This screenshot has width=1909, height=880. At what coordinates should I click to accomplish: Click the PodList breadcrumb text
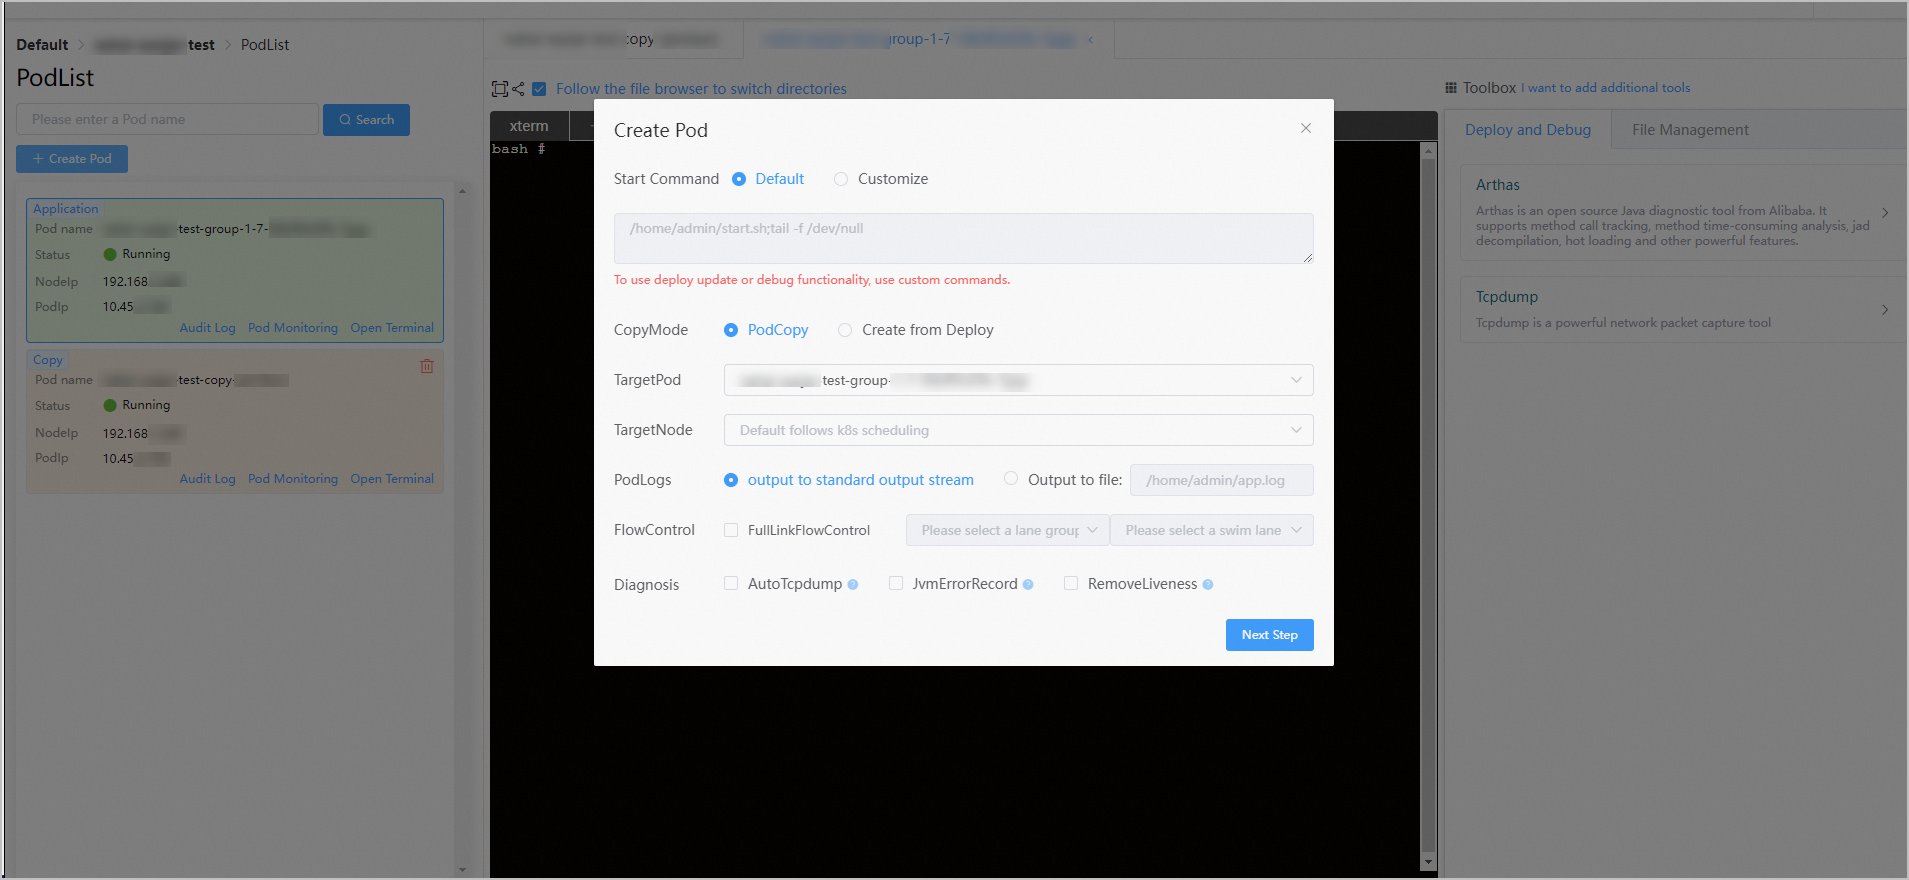pyautogui.click(x=265, y=45)
